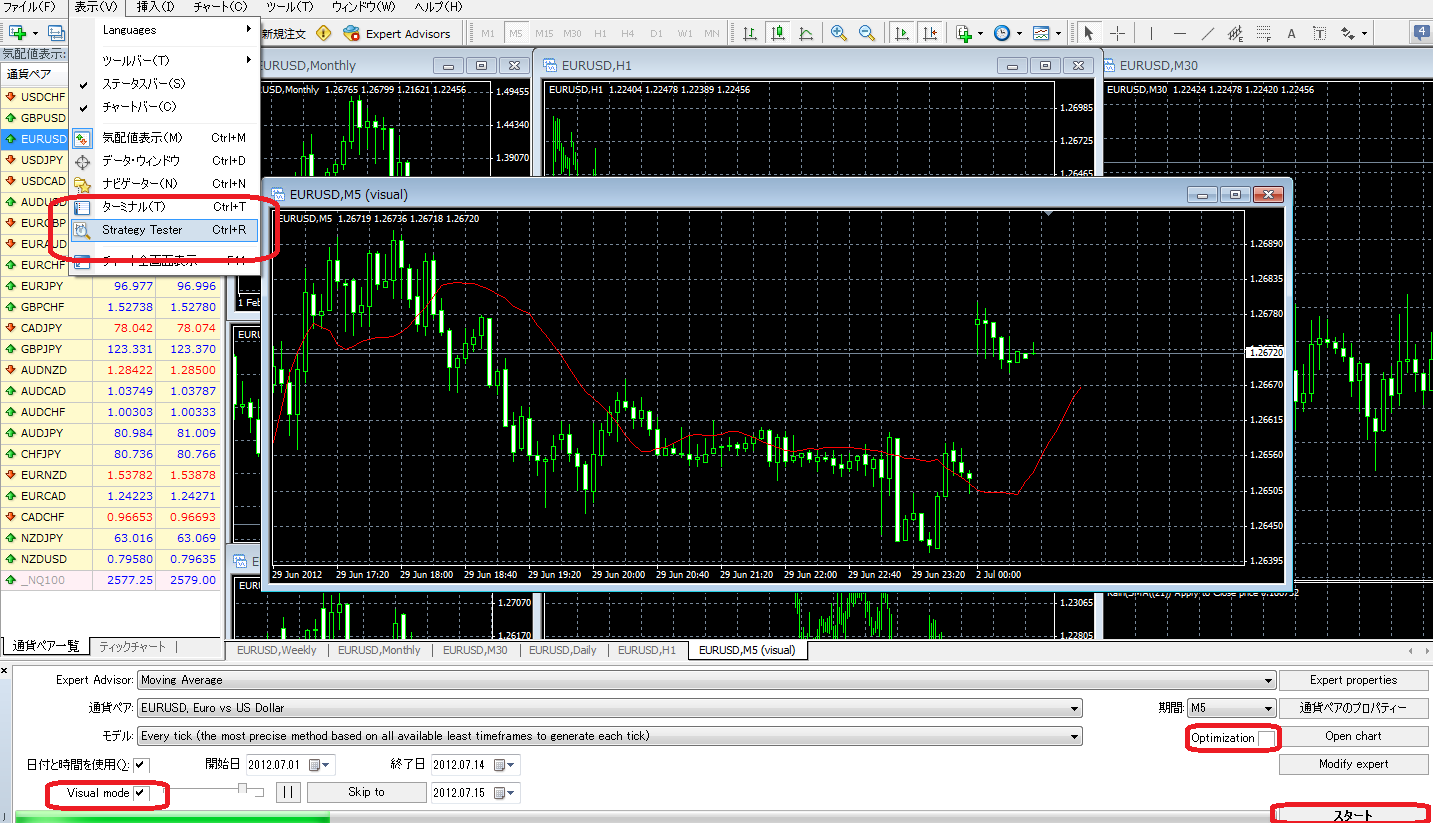Screen dimensions: 1433x823
Task: Open the モデル model dropdown
Action: pyautogui.click(x=610, y=736)
